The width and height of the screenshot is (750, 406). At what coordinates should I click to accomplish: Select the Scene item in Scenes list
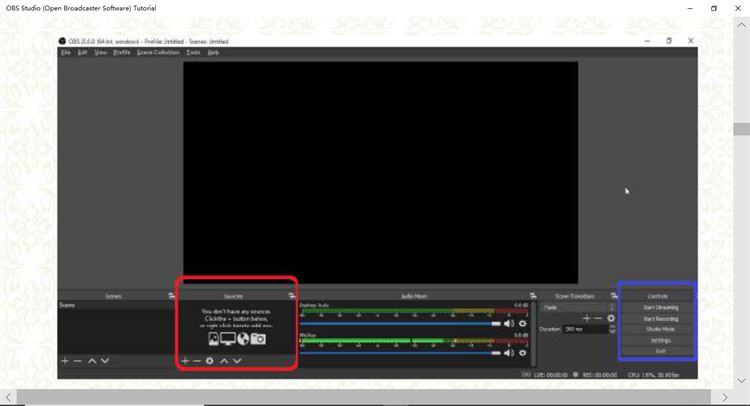[x=116, y=305]
